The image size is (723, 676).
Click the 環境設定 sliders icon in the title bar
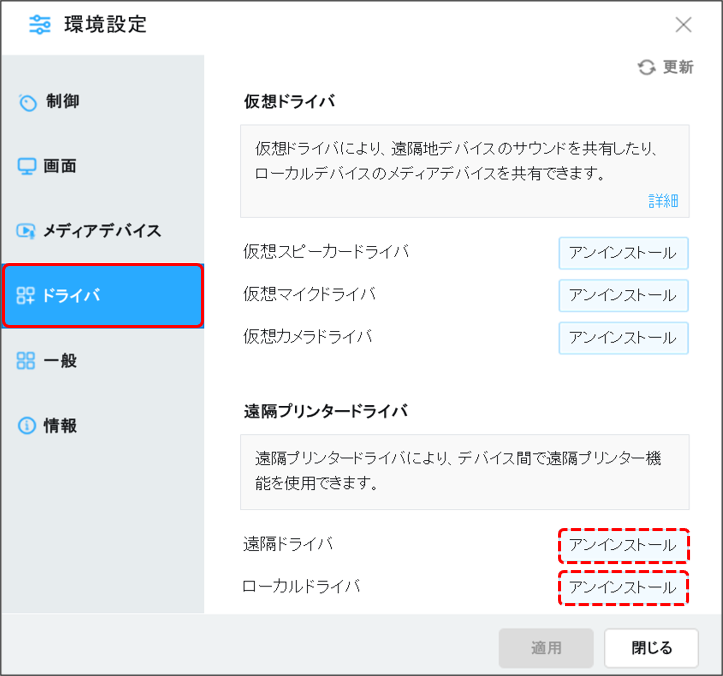[40, 24]
